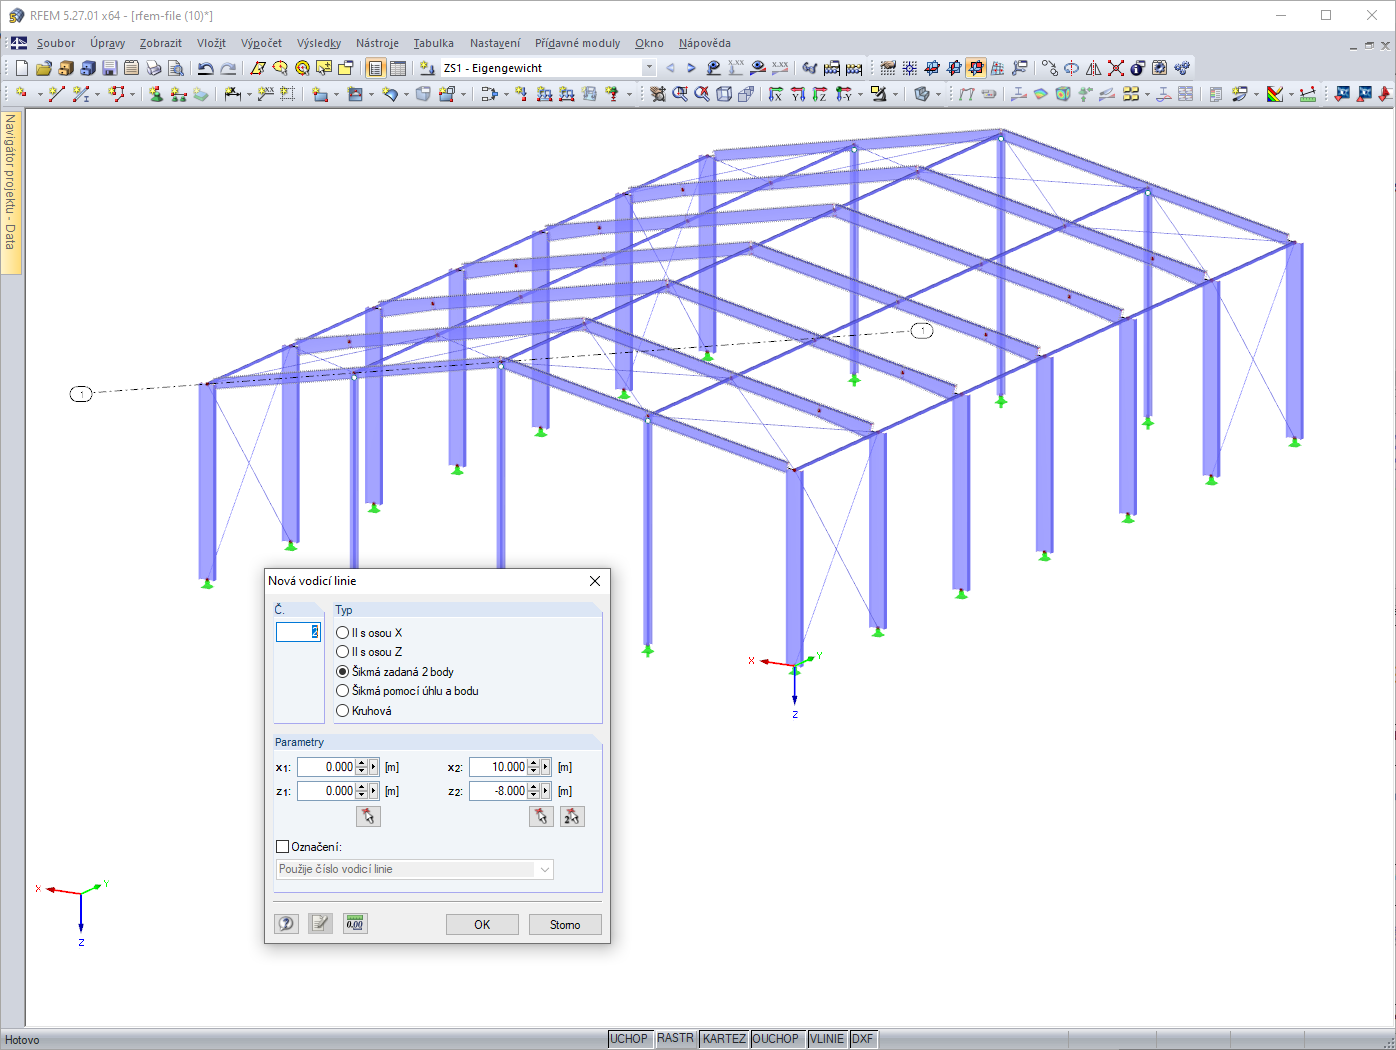Toggle the OUCHOP status bar button
The height and width of the screenshot is (1050, 1396).
click(x=776, y=1039)
